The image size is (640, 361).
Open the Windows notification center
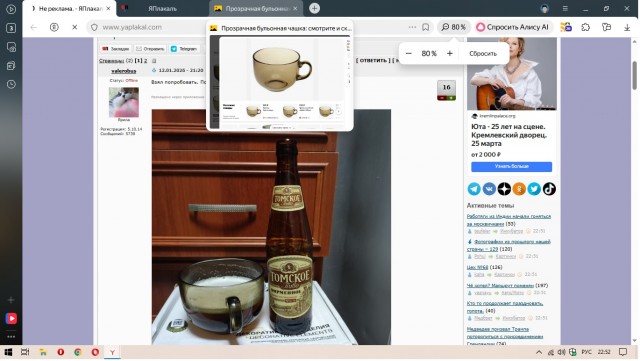point(622,352)
